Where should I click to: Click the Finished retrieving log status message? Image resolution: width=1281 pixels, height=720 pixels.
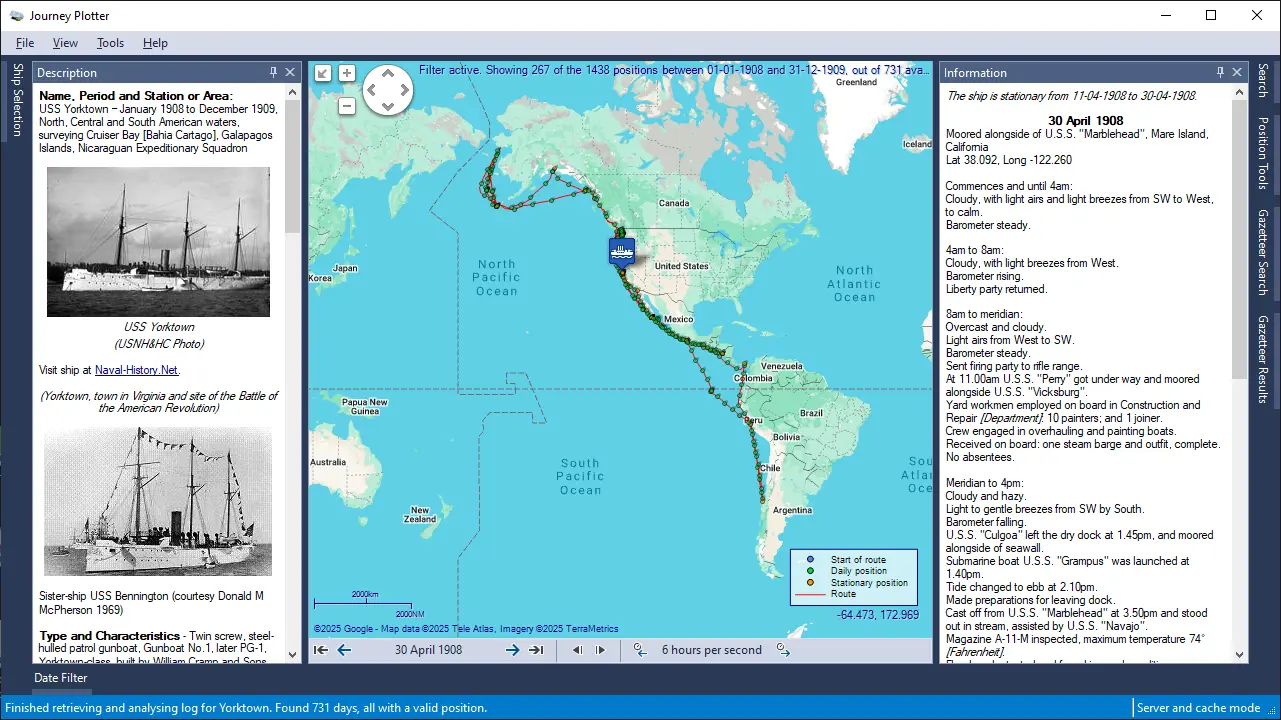coord(246,708)
